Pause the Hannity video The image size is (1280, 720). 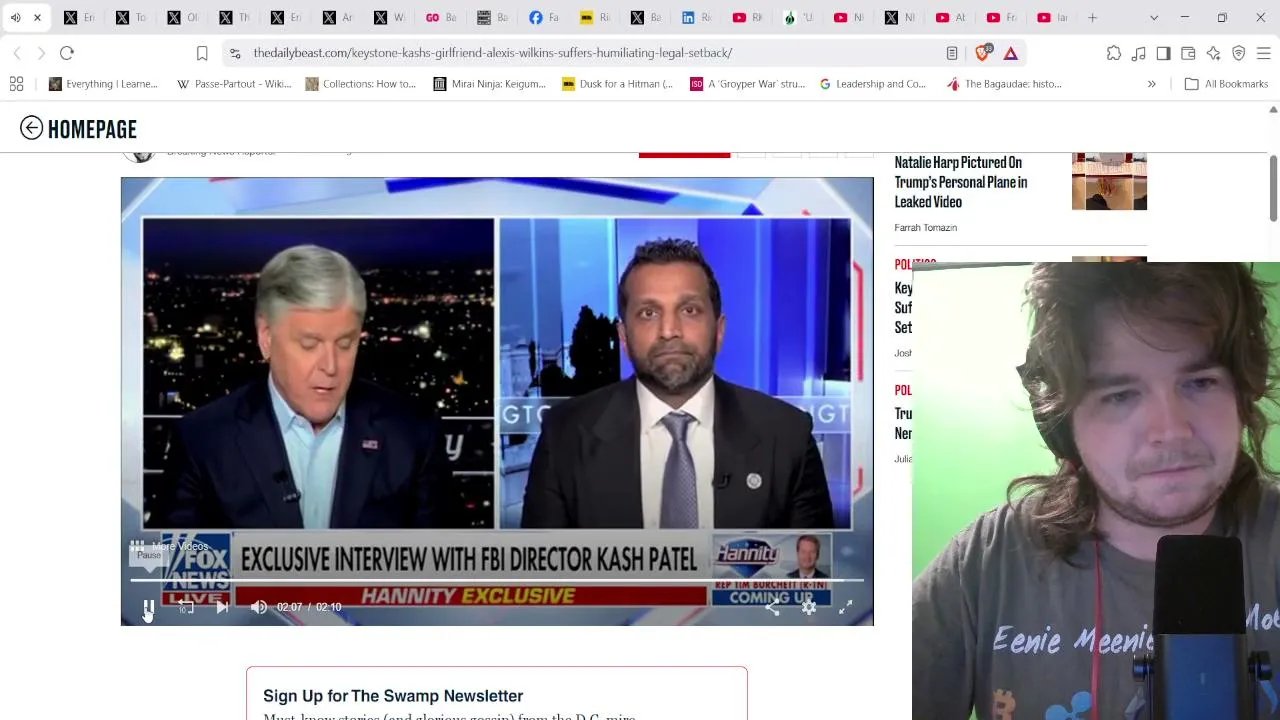[x=148, y=607]
